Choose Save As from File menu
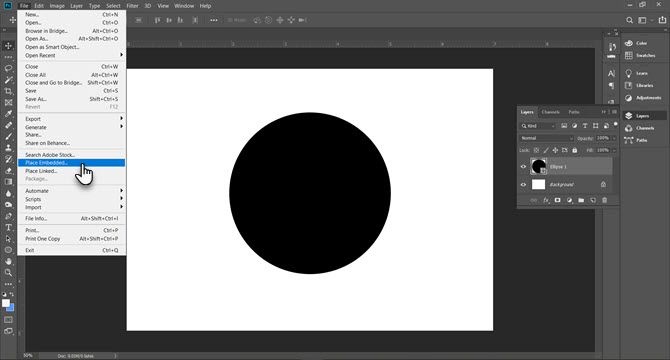This screenshot has height=360, width=670. tap(71, 99)
